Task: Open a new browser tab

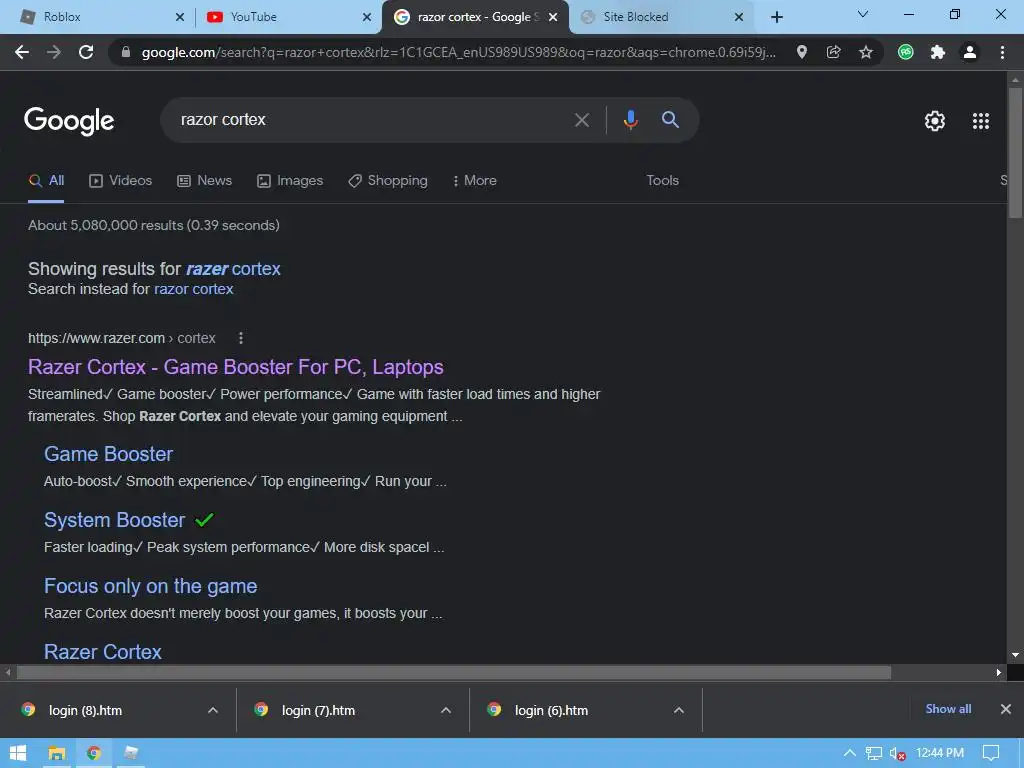Action: click(x=776, y=17)
